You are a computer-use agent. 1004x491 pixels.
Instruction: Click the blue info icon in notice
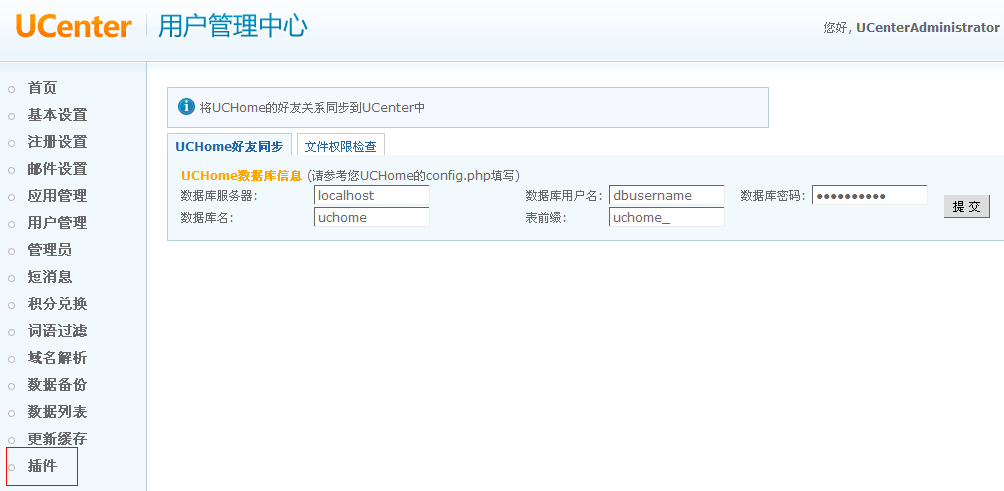[x=186, y=107]
